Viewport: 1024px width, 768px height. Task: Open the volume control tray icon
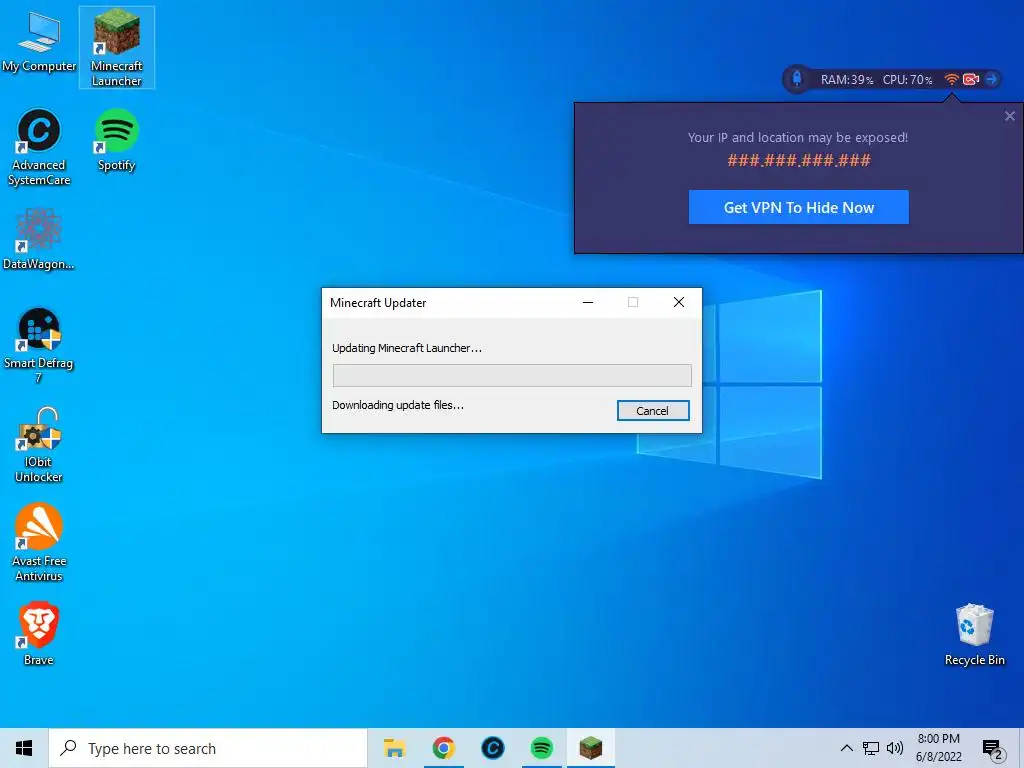coord(895,748)
